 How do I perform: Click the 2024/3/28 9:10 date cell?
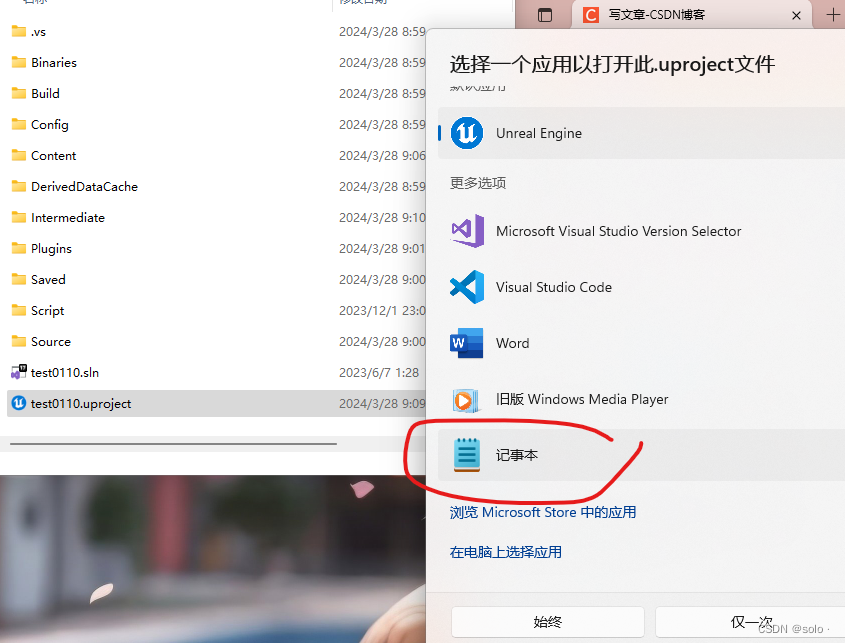pyautogui.click(x=382, y=217)
